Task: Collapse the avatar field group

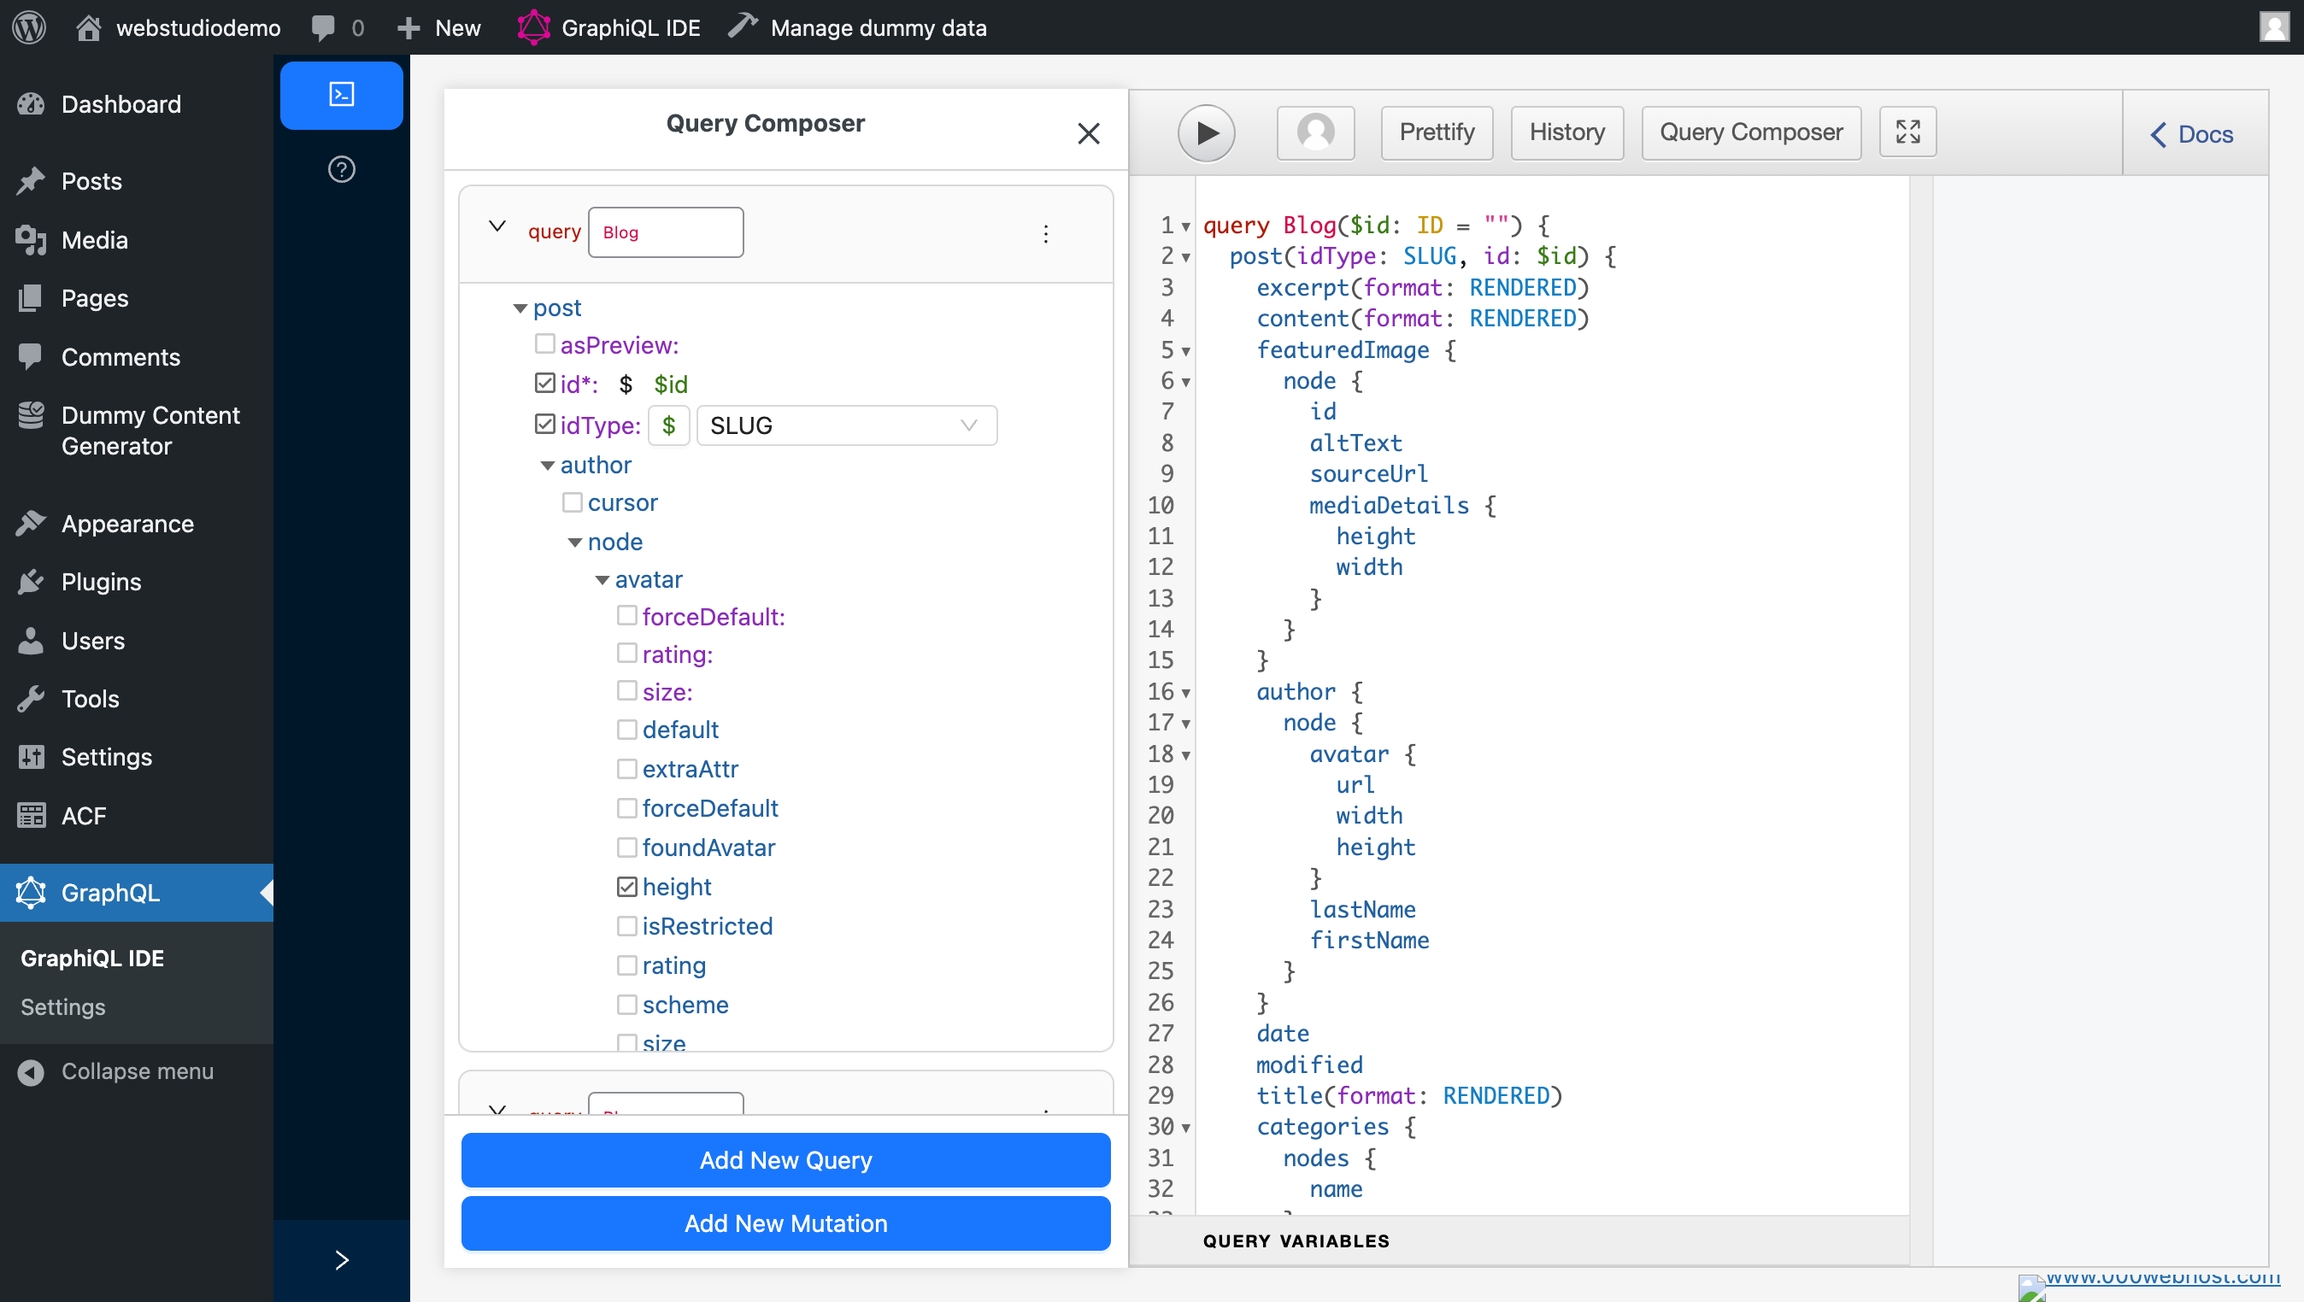Action: pyautogui.click(x=602, y=579)
